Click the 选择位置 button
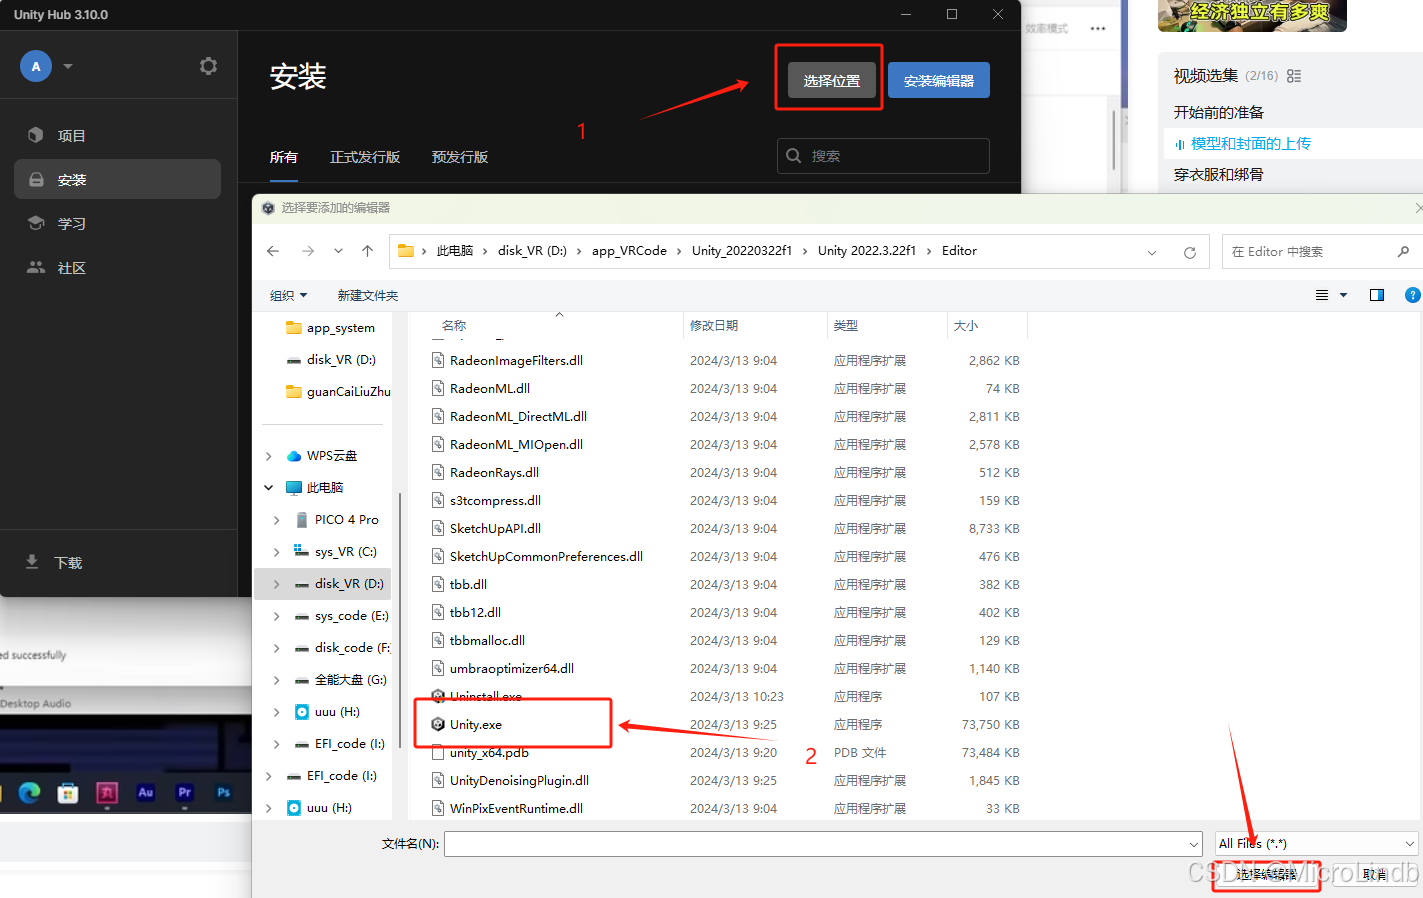Viewport: 1423px width, 898px height. pyautogui.click(x=831, y=80)
